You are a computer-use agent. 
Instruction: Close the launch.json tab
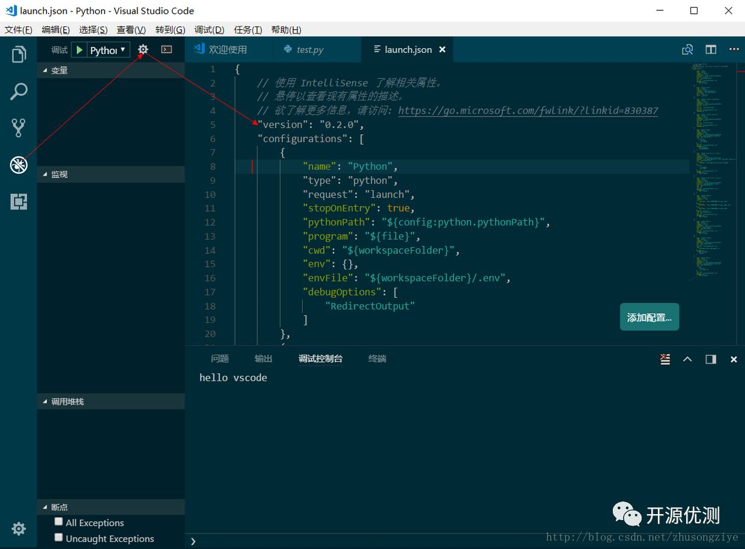(x=442, y=49)
